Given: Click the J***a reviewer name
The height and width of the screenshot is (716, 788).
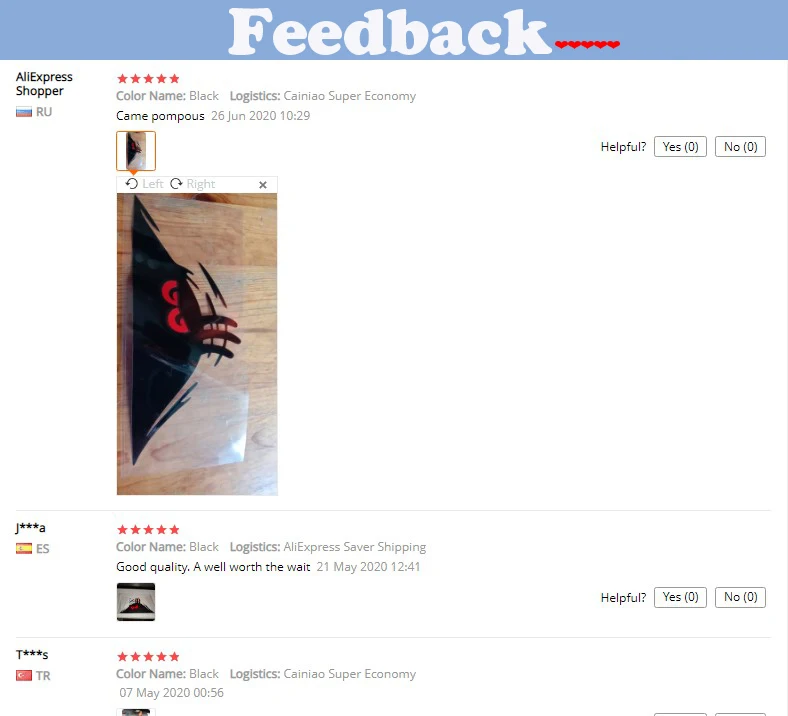Looking at the screenshot, I should [30, 528].
